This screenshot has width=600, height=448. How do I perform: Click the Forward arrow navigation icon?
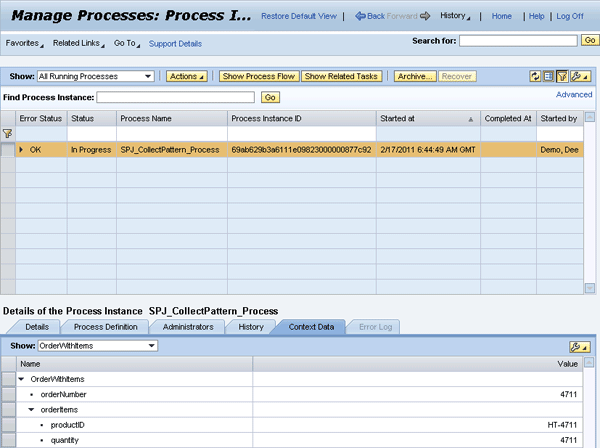point(425,17)
